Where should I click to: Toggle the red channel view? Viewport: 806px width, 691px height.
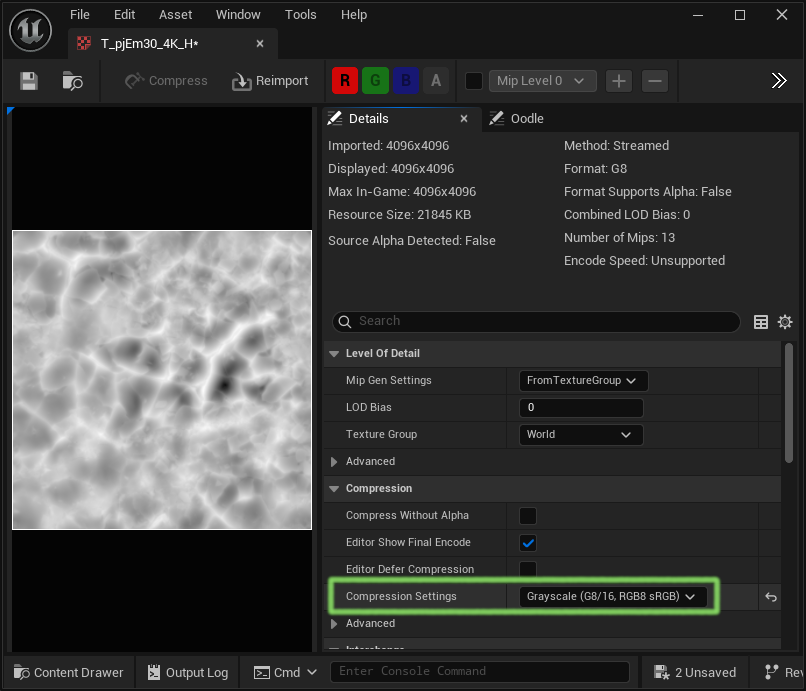click(x=345, y=81)
